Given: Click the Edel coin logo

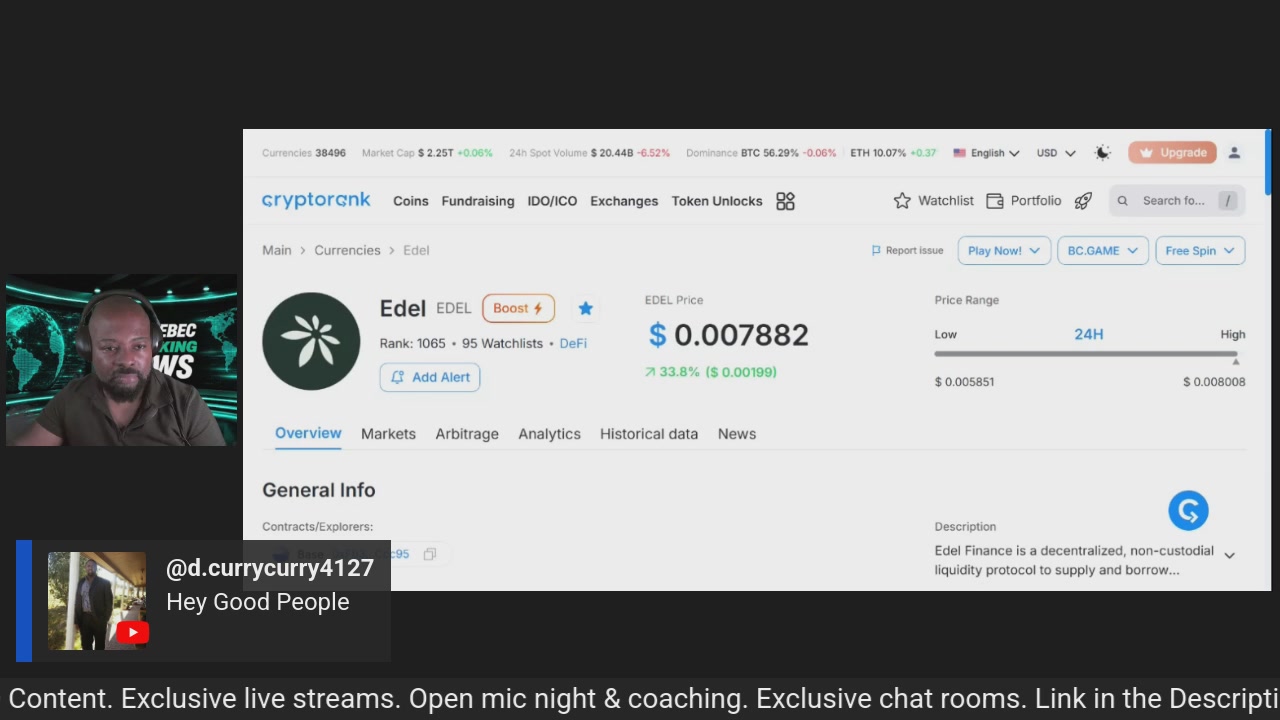Looking at the screenshot, I should coord(311,341).
